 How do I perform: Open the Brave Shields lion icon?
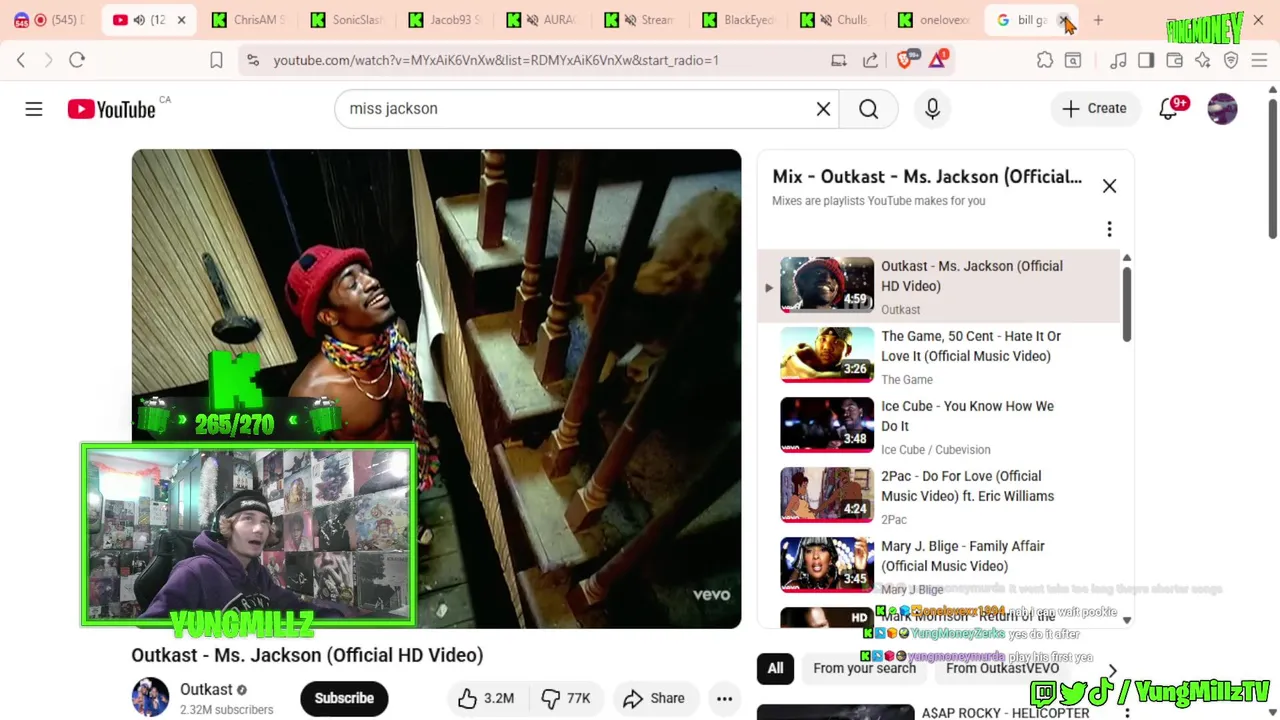(905, 60)
